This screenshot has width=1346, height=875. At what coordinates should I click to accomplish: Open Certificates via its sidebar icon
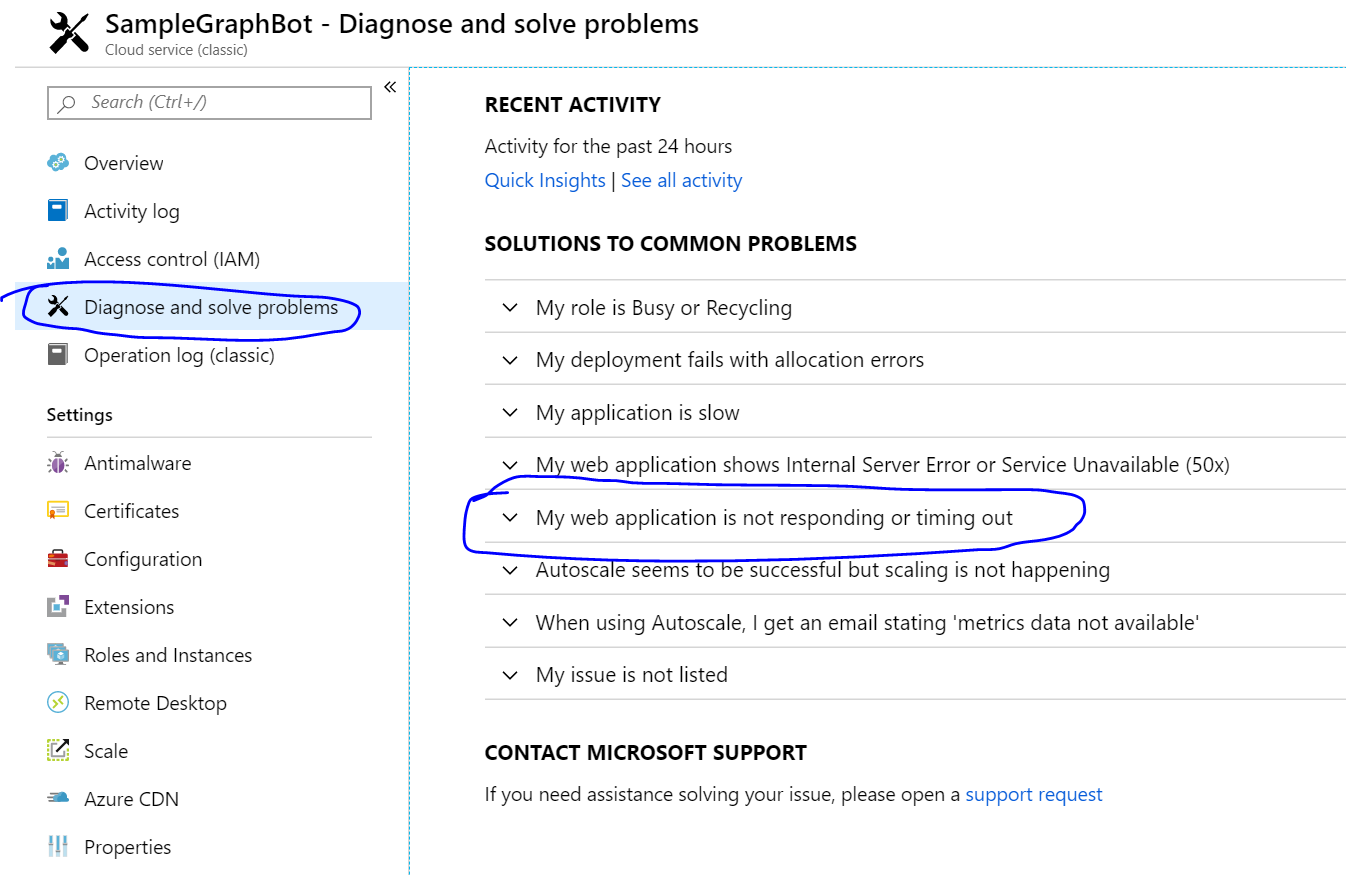tap(58, 511)
